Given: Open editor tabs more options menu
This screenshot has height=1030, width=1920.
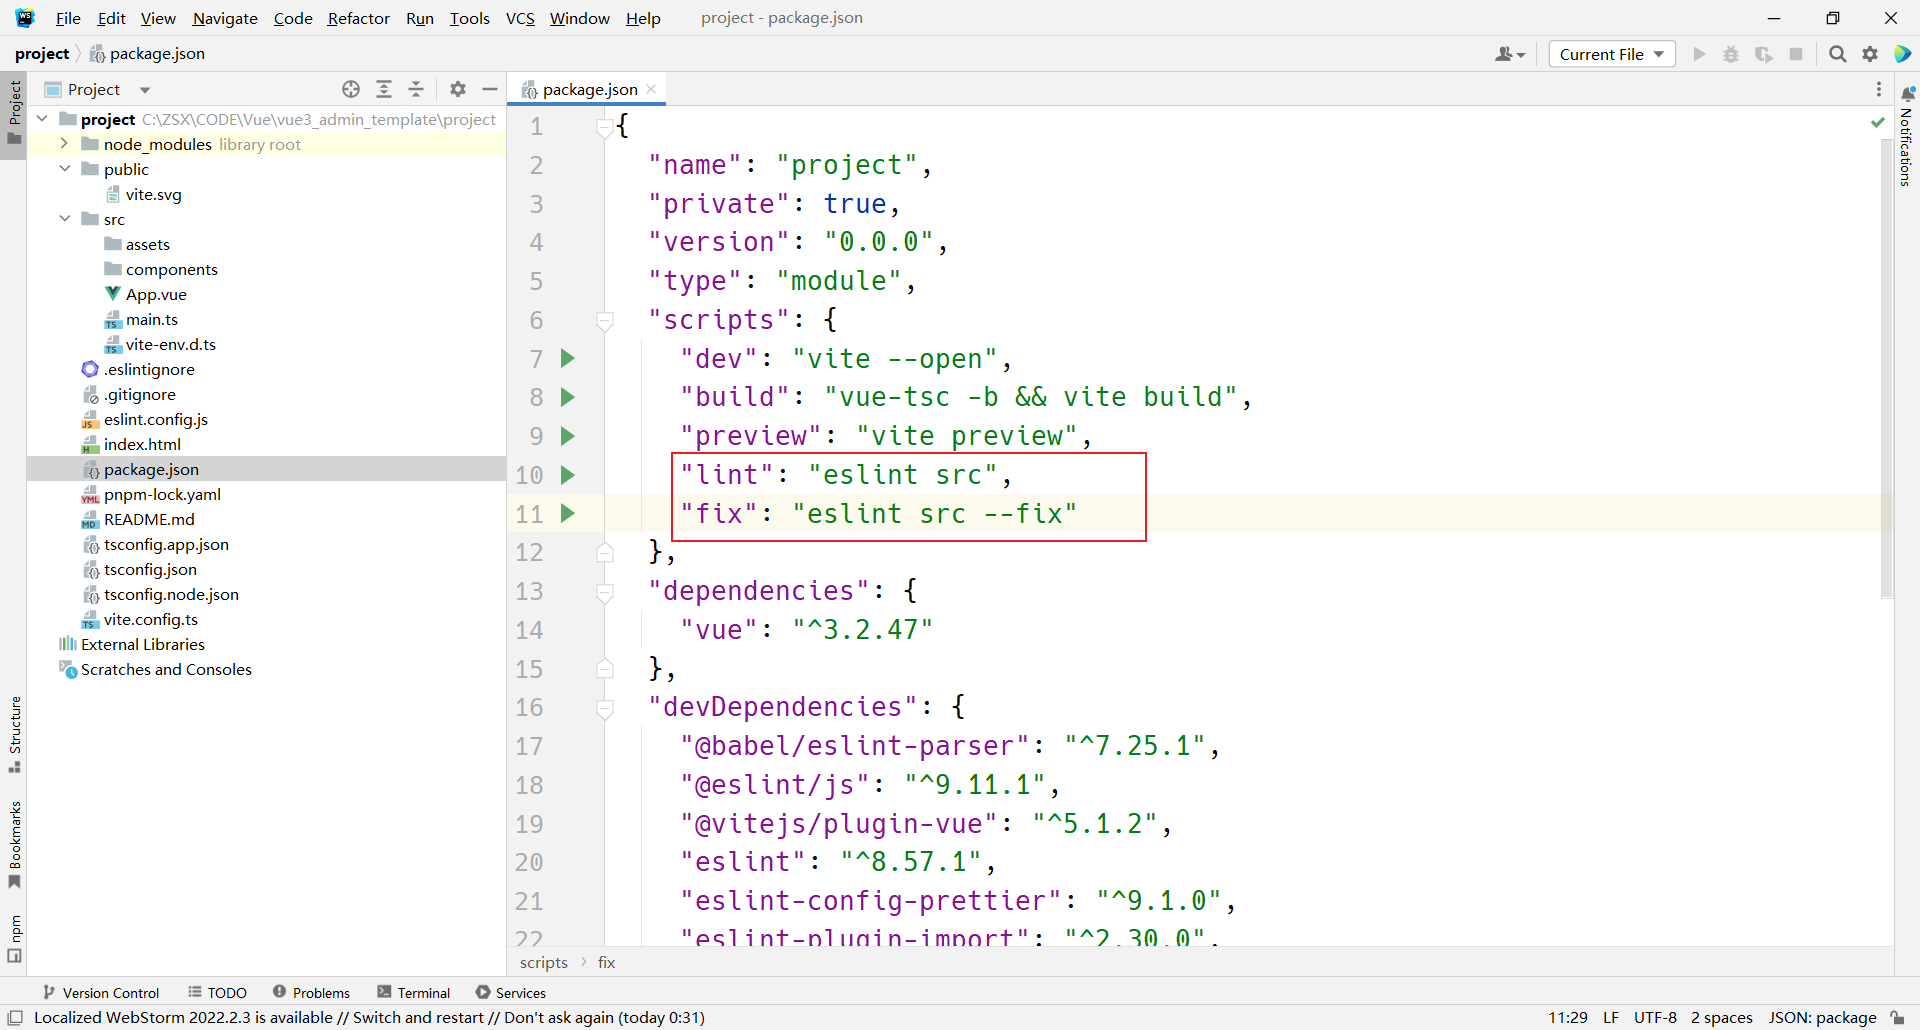Looking at the screenshot, I should 1879,89.
